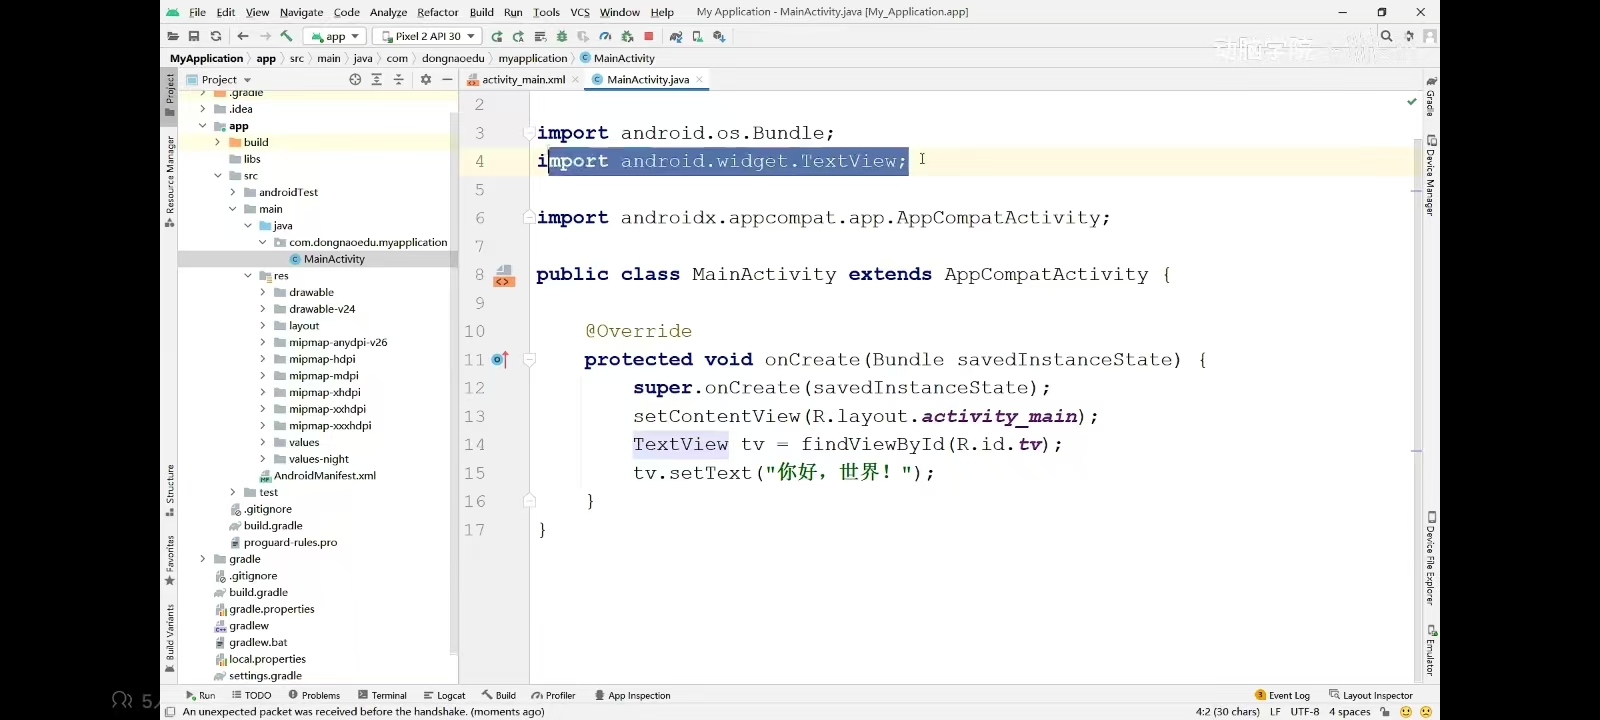Click the Forward navigation arrow
The width and height of the screenshot is (1600, 720).
click(265, 36)
